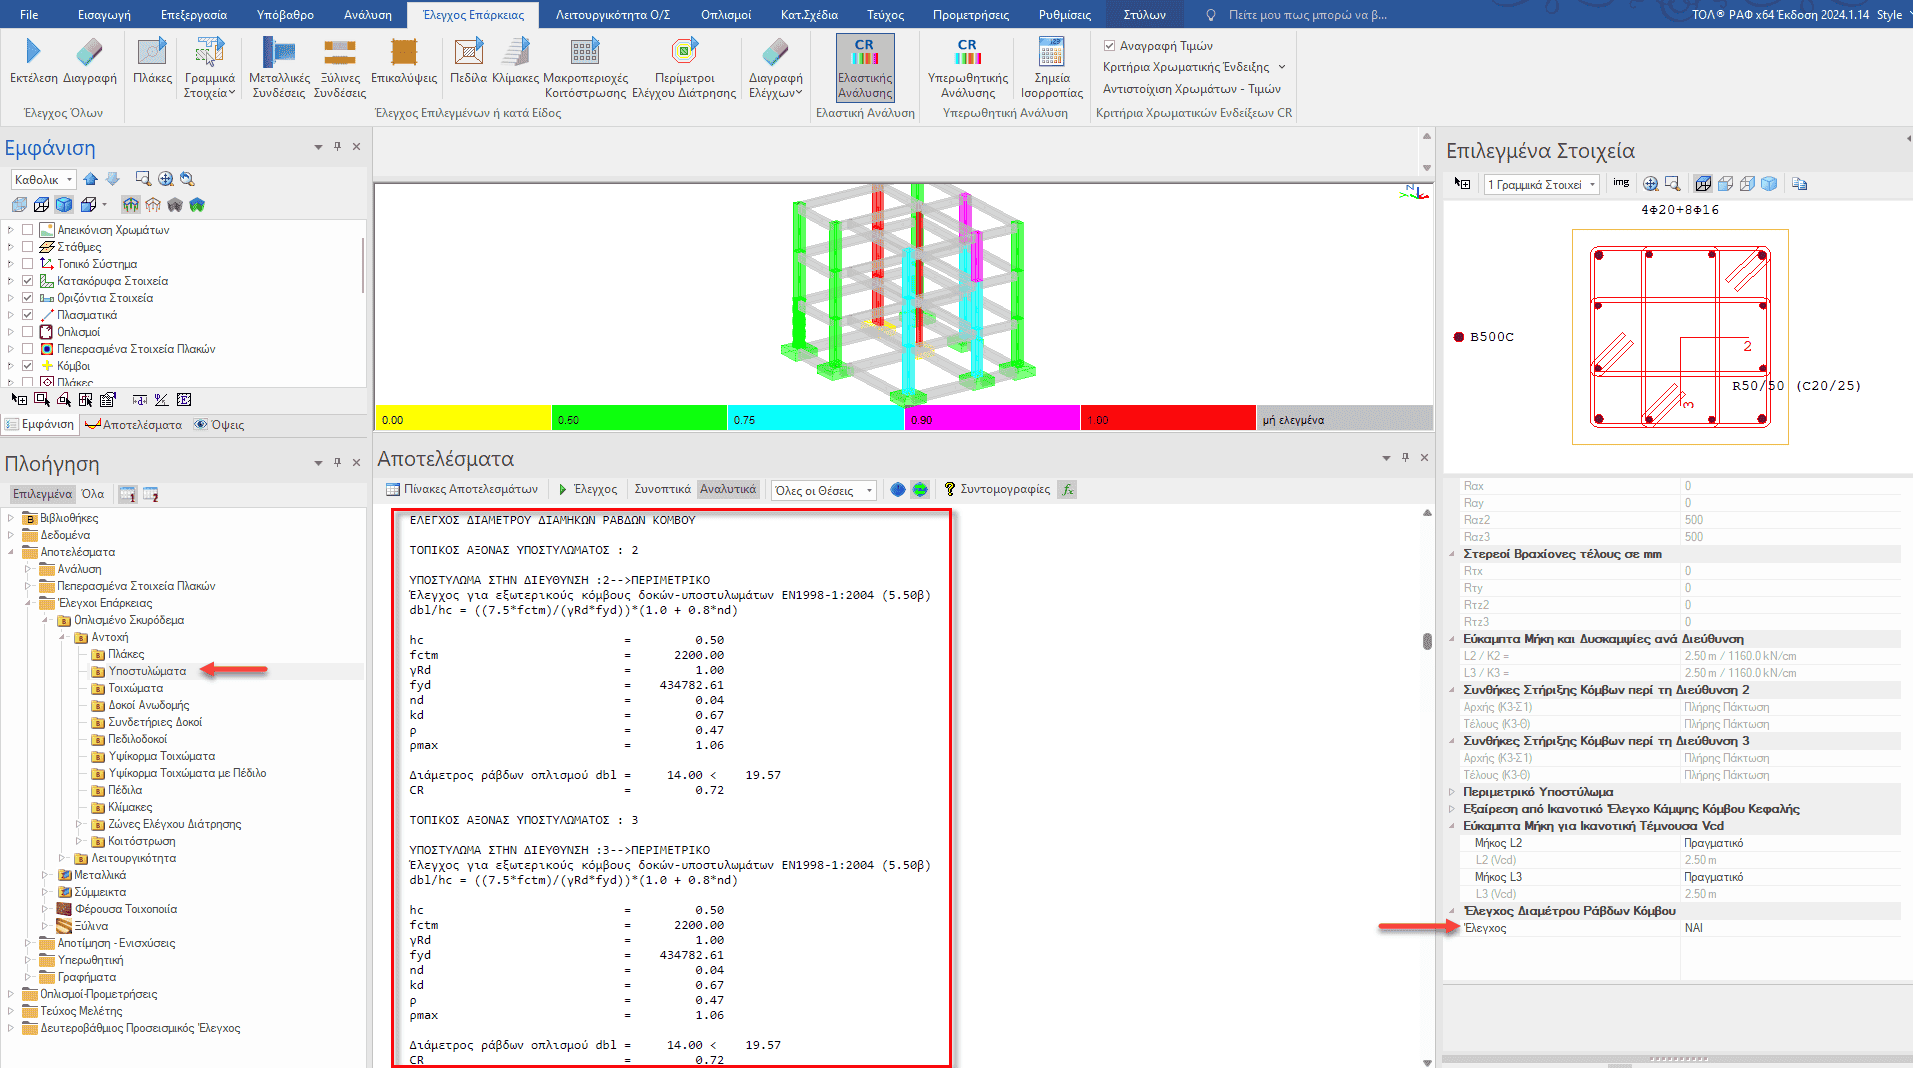
Task: Open the Όλες οι Θέσεις dropdown
Action: click(x=823, y=490)
